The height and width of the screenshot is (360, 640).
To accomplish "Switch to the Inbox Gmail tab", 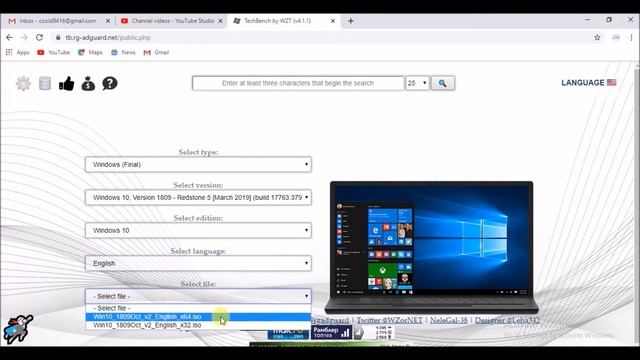I will click(x=57, y=21).
